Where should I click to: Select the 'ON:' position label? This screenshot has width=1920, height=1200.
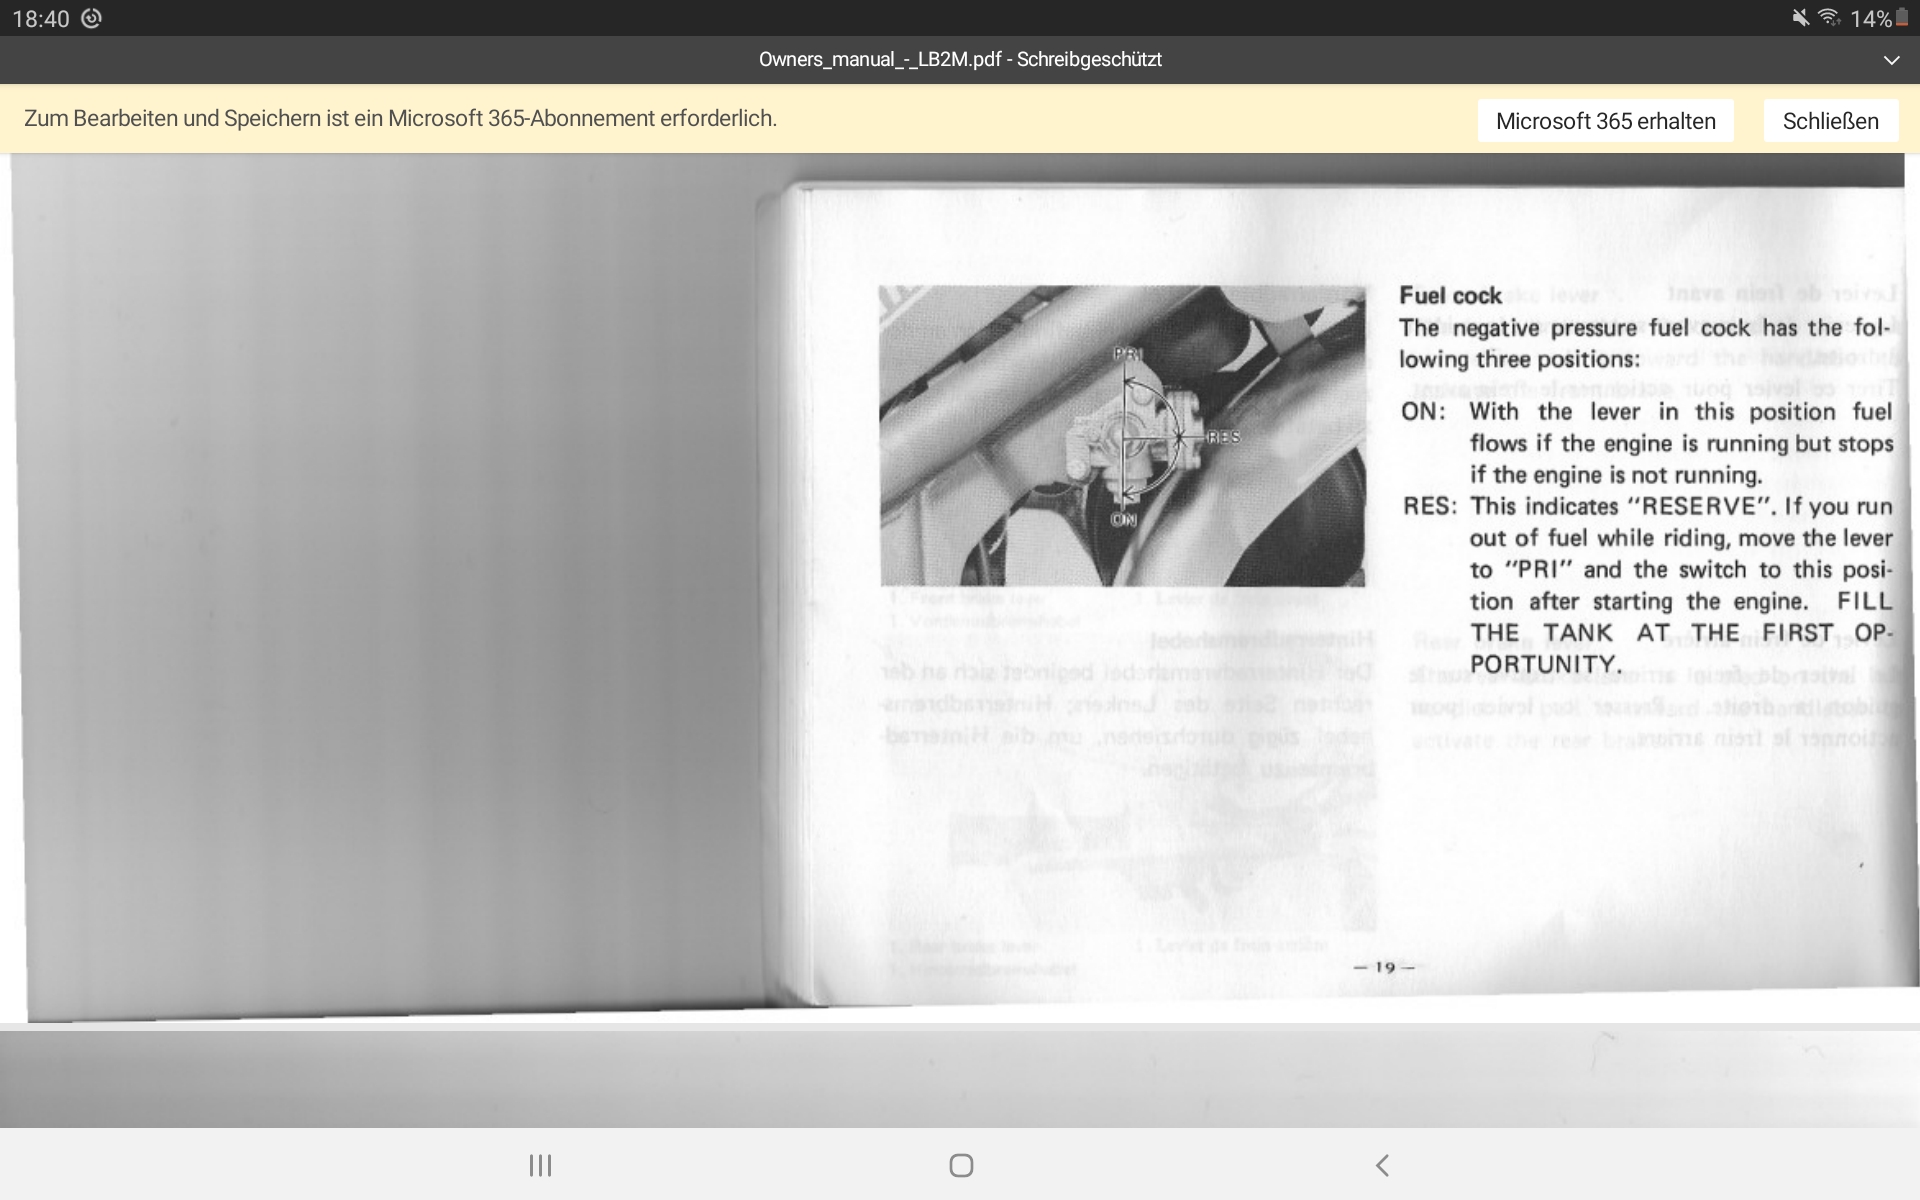point(1422,412)
